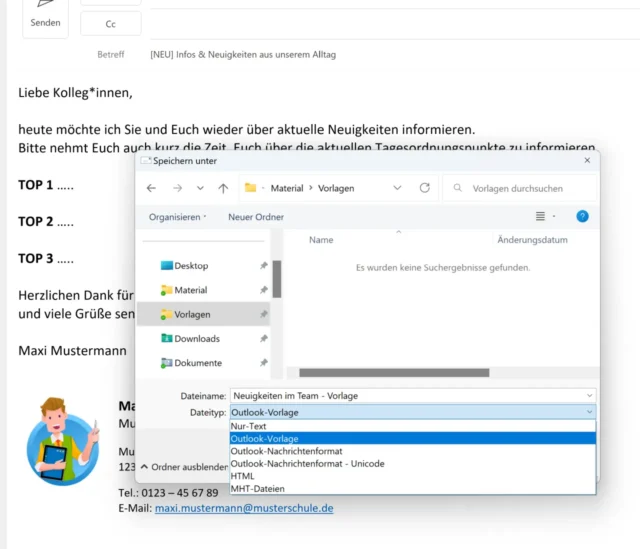Image resolution: width=640 pixels, height=549 pixels.
Task: Select HTML from Dateityp list
Action: 244,476
